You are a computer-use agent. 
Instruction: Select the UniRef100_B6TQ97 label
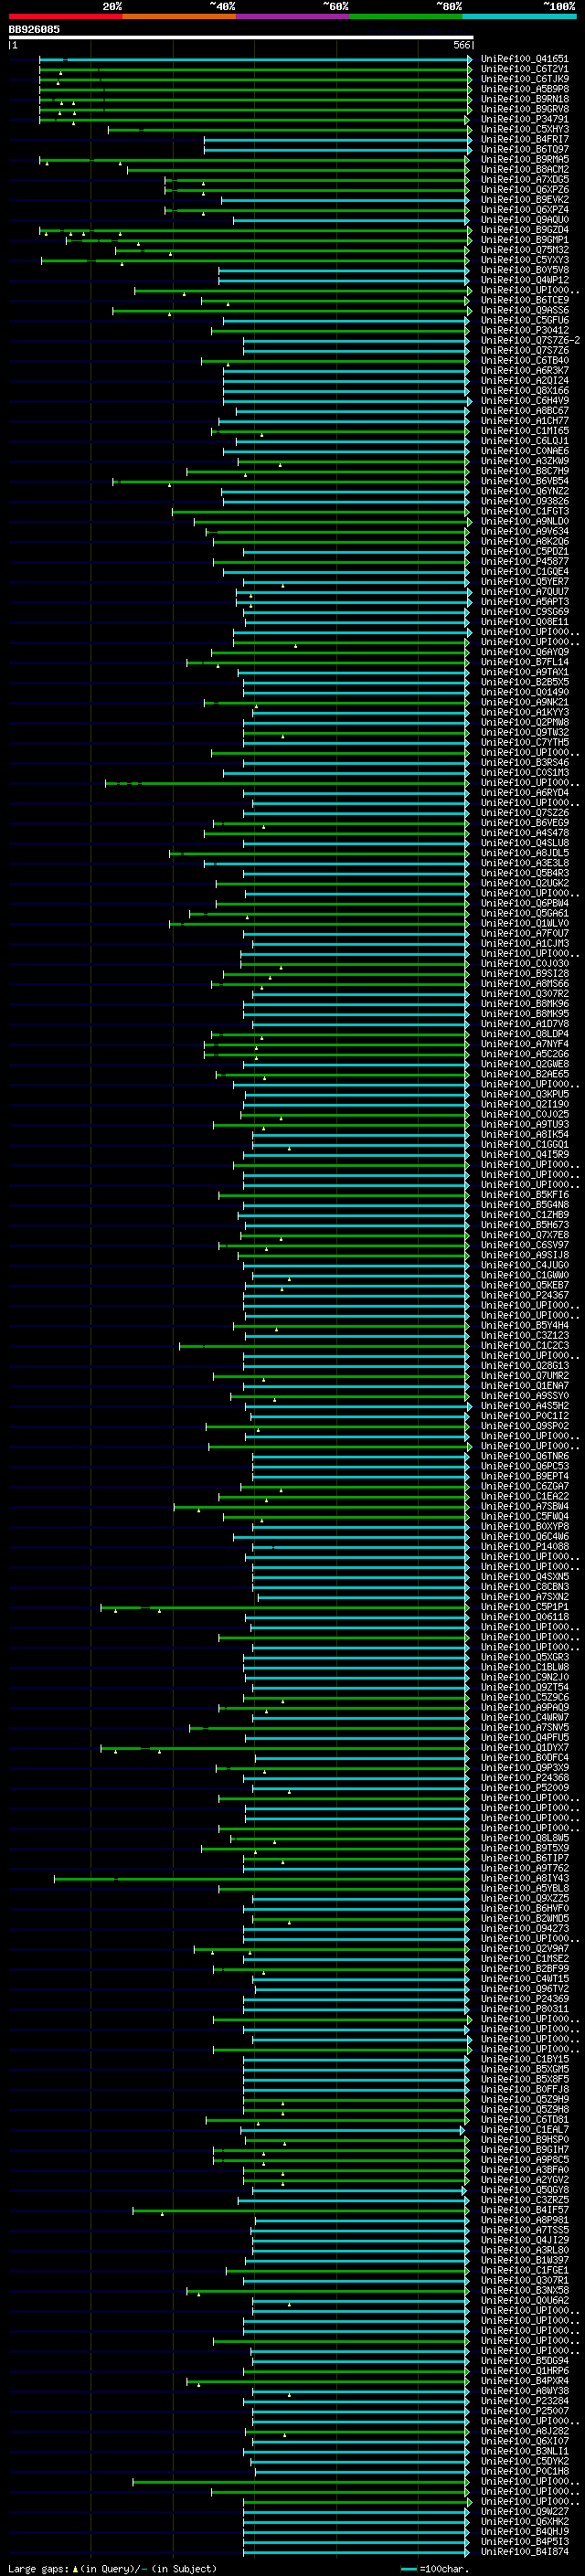[525, 149]
